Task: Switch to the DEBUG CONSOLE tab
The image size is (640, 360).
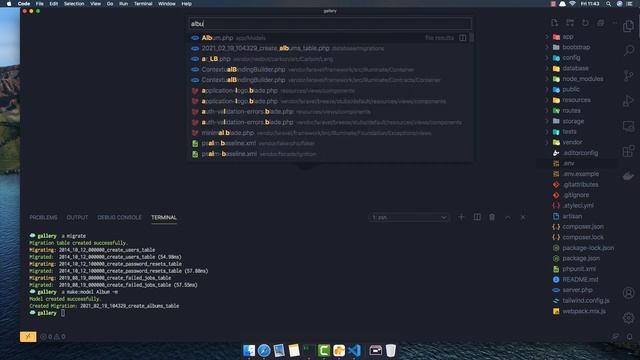Action: tap(119, 217)
